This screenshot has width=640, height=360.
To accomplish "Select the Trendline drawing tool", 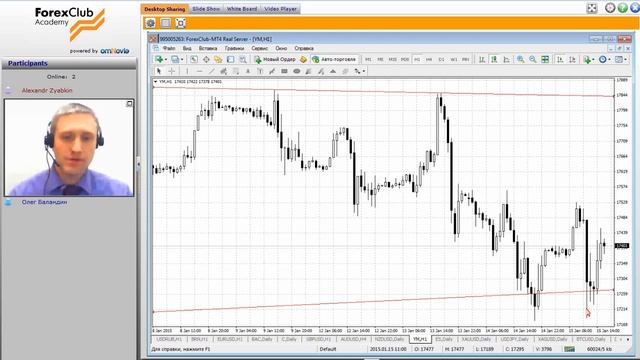I will tap(211, 71).
